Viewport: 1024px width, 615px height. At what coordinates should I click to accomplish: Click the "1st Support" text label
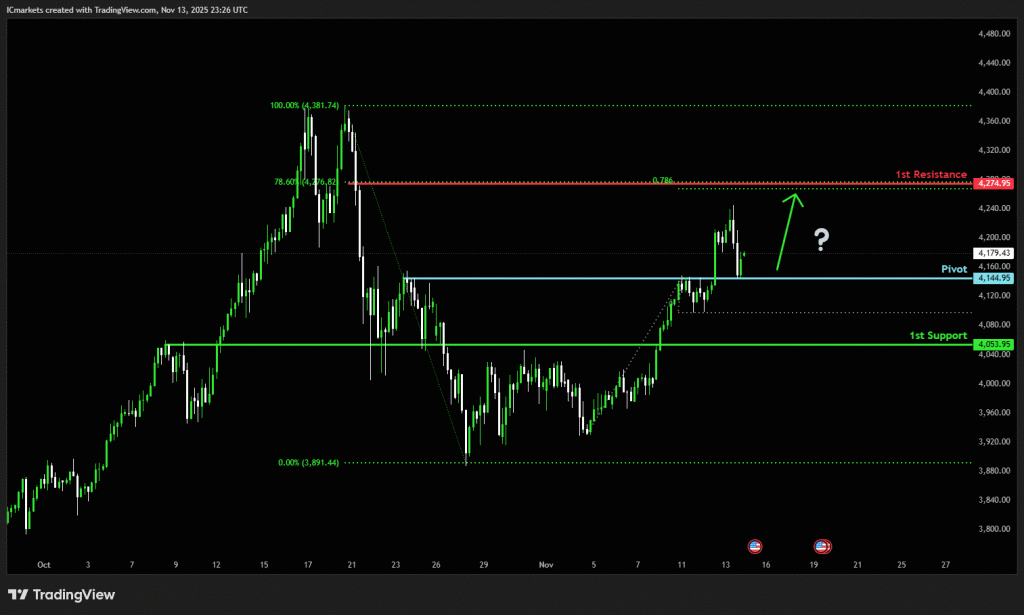click(x=938, y=335)
